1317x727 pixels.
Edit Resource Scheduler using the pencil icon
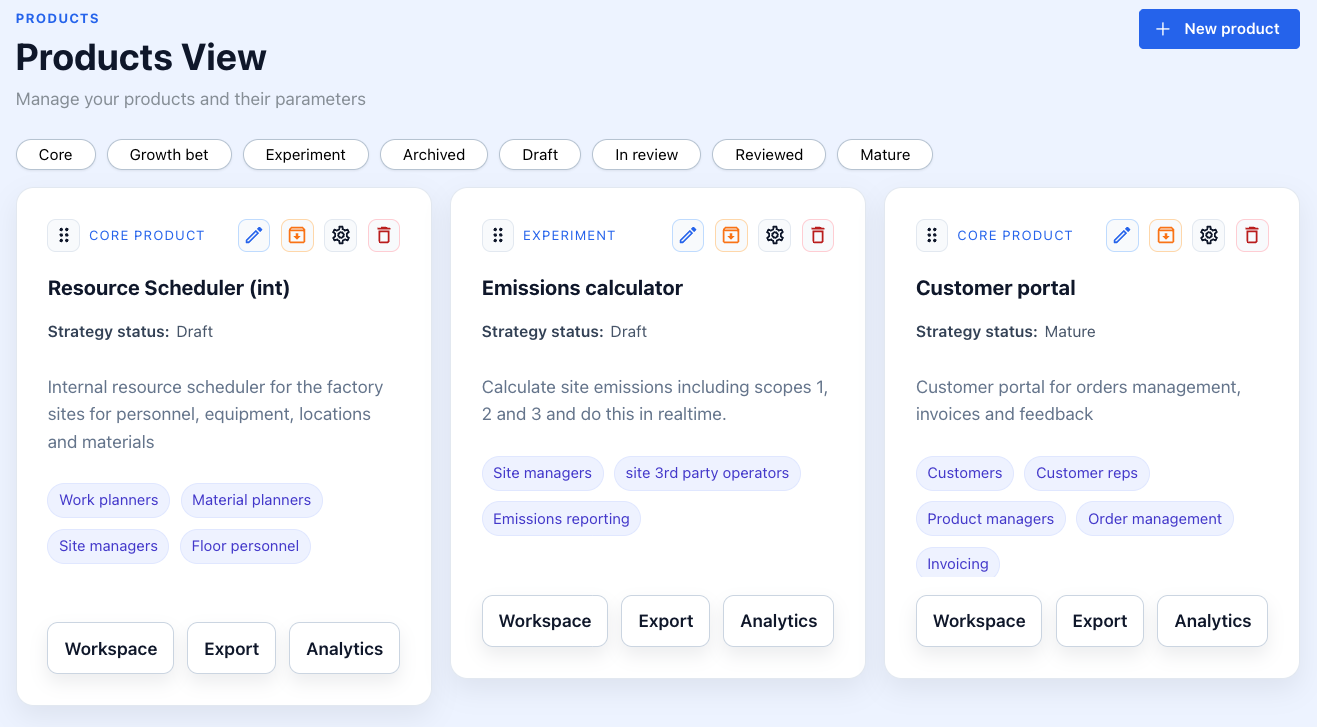pos(253,235)
